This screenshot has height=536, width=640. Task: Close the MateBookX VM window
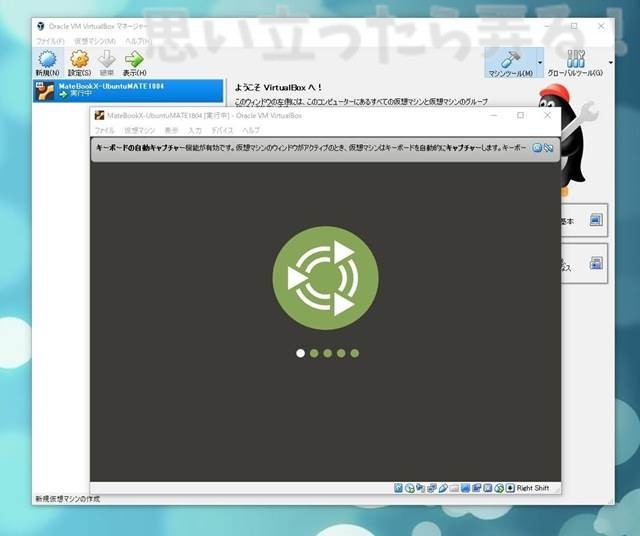coord(547,116)
